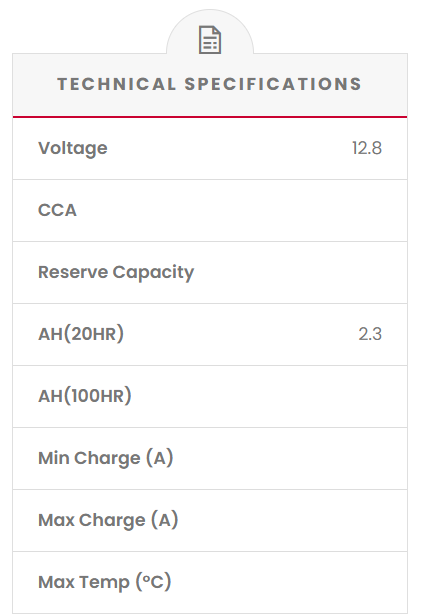
Task: Click the Technical Specifications heading
Action: (x=209, y=84)
